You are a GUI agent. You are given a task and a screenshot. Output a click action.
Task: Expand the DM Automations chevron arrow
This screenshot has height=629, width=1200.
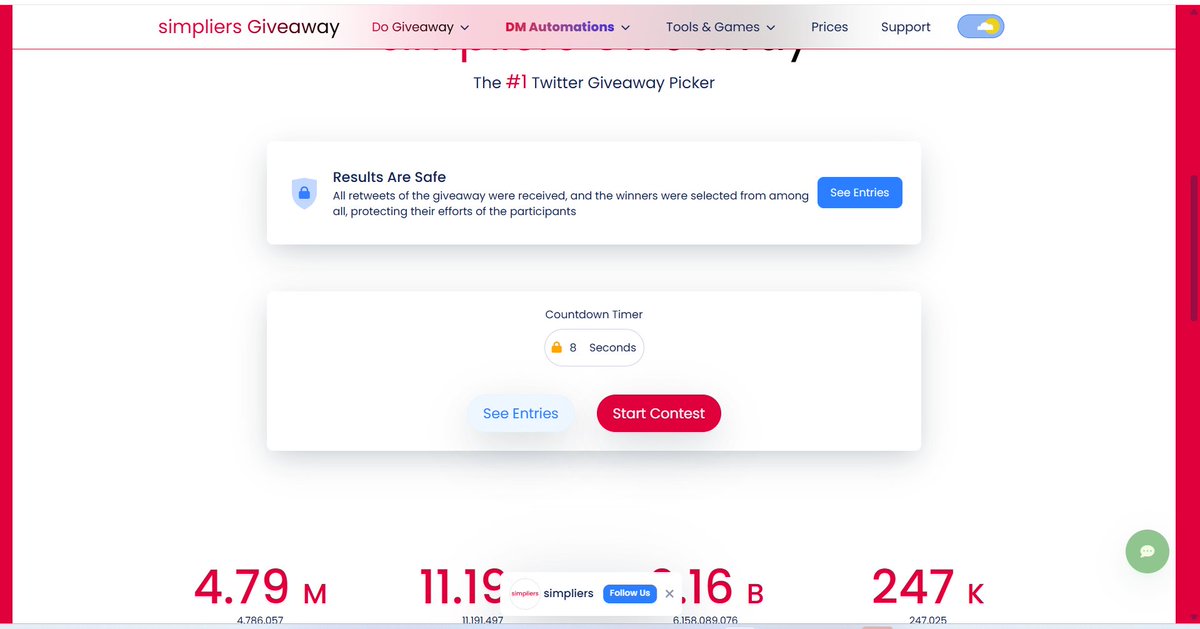pos(625,28)
